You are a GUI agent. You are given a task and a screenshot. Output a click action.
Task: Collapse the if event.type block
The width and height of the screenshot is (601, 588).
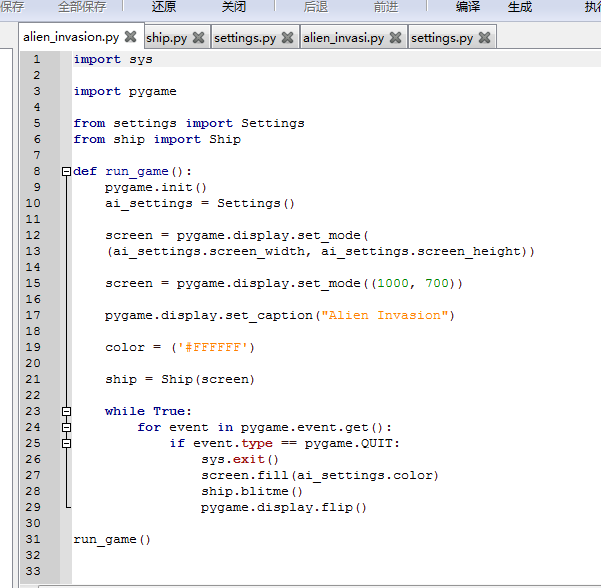click(66, 443)
